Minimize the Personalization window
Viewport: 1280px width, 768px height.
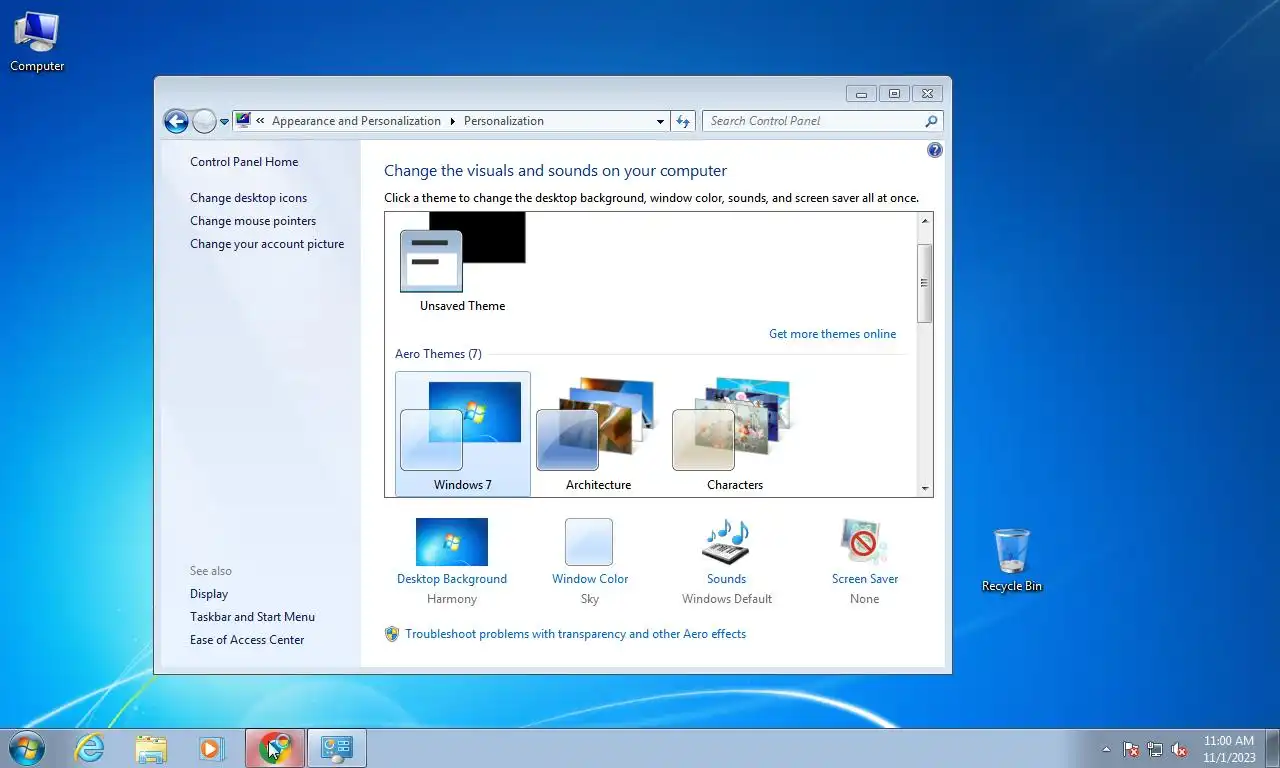click(x=861, y=93)
